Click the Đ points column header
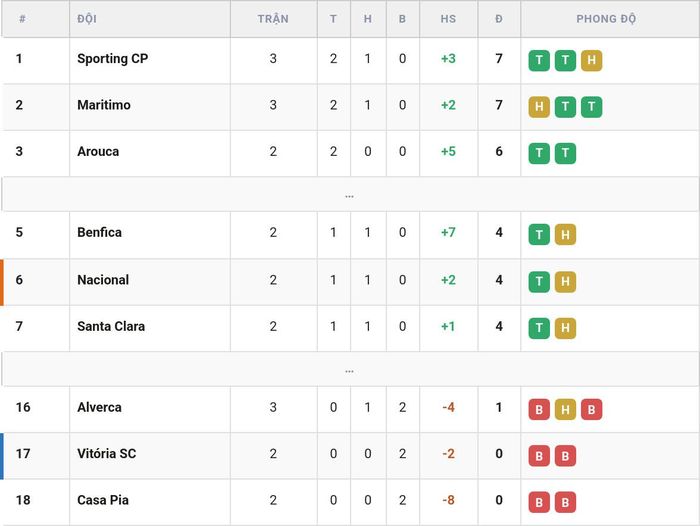 click(x=499, y=19)
